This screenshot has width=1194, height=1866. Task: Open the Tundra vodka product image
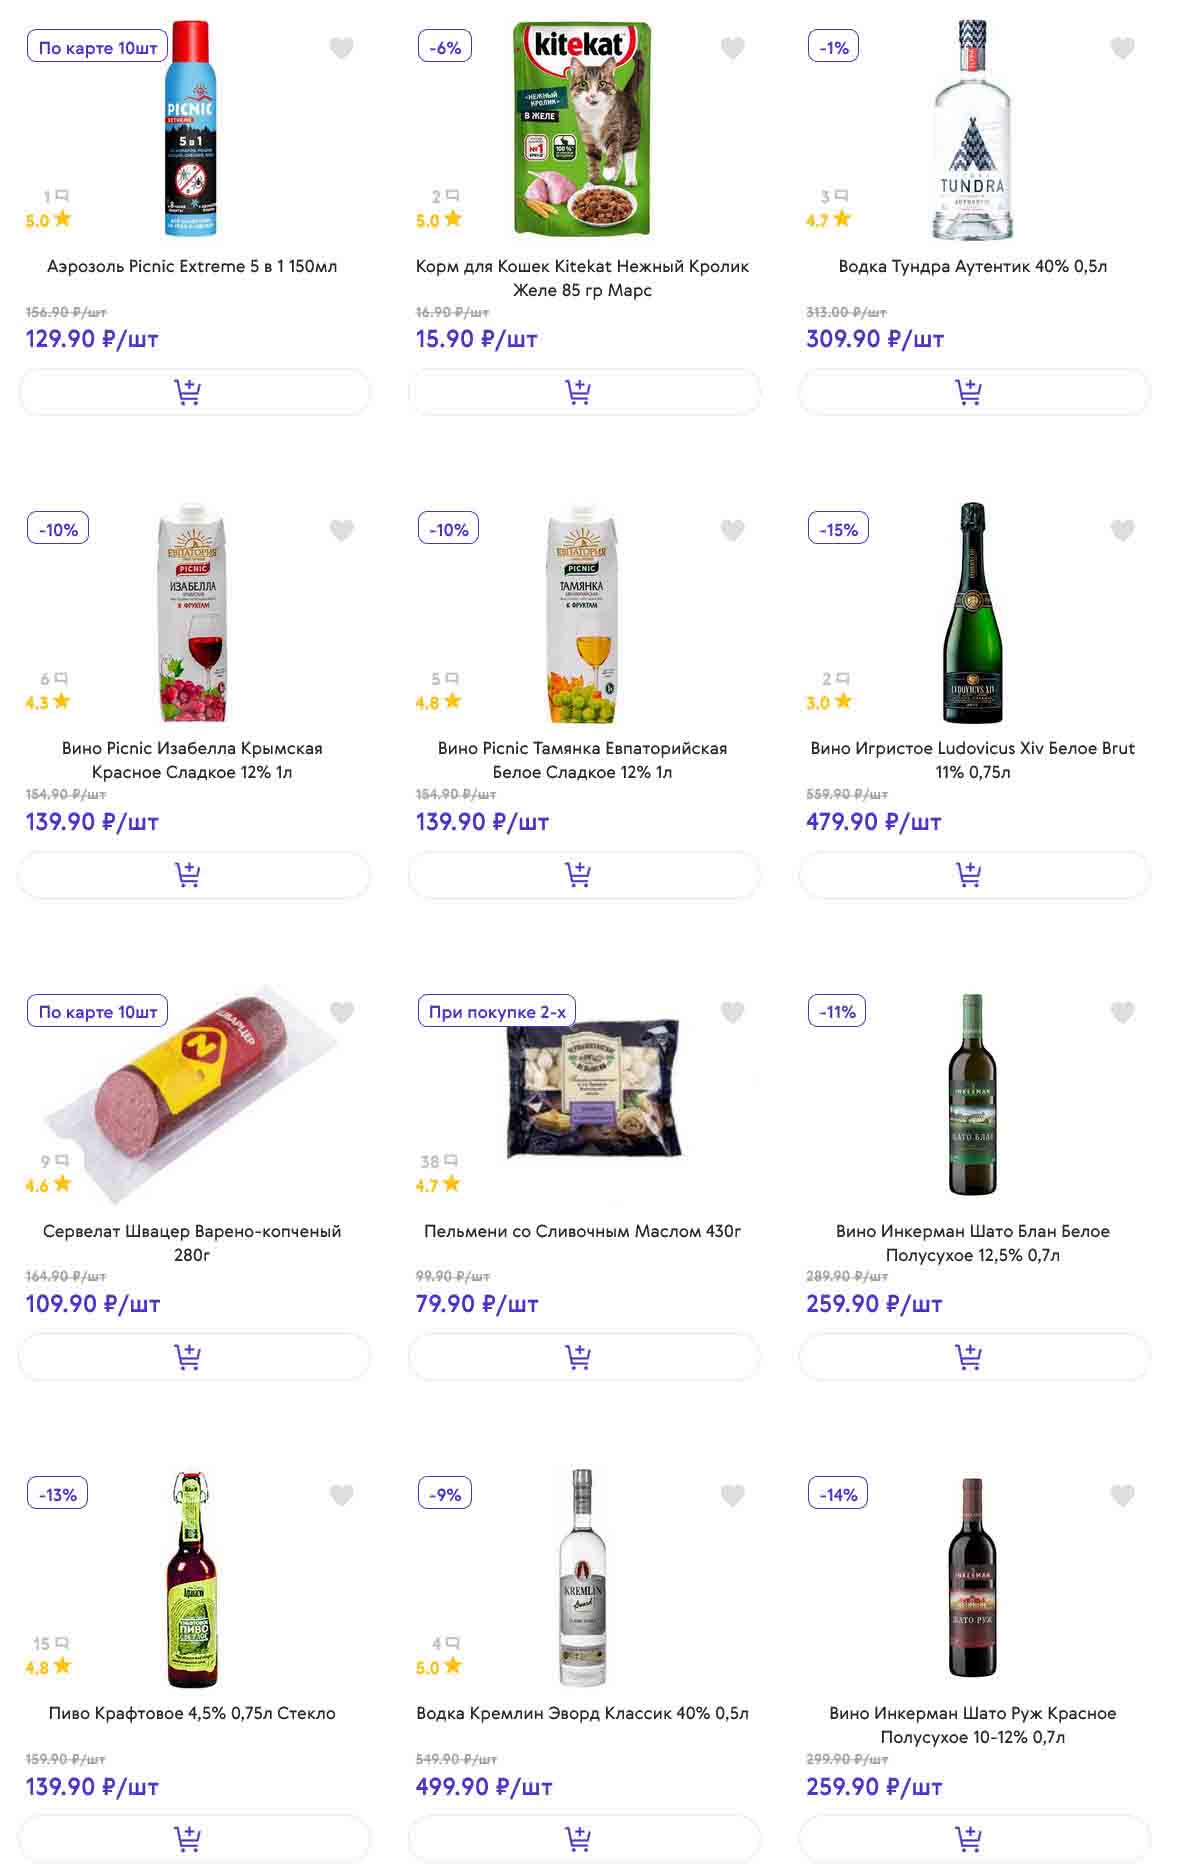coord(972,130)
